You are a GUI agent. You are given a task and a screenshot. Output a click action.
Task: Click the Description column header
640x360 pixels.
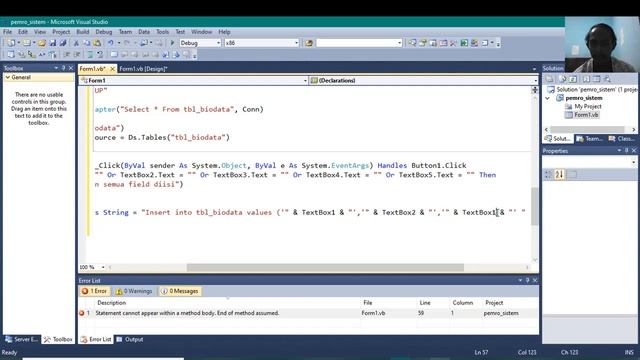228,302
